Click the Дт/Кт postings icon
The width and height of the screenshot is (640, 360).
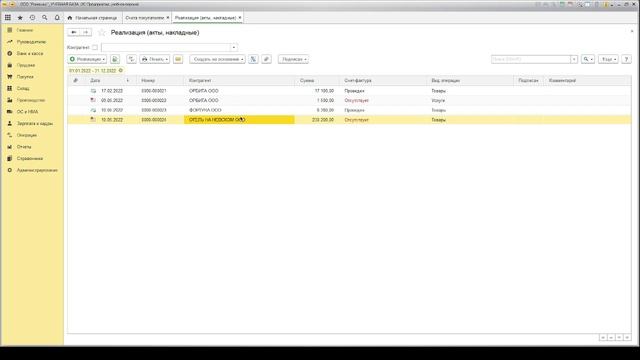[x=131, y=59]
